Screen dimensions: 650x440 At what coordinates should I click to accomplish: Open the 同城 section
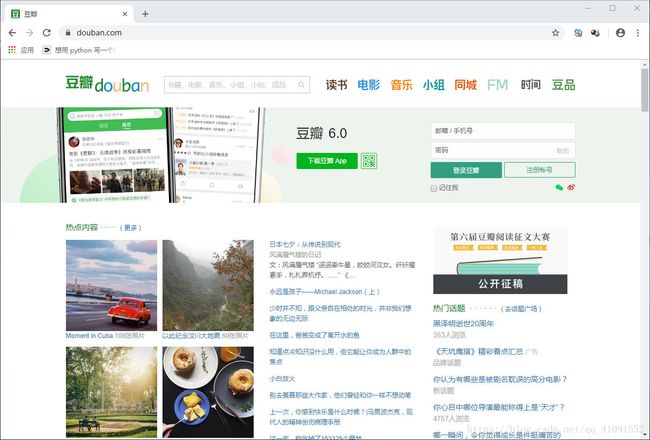coord(466,85)
